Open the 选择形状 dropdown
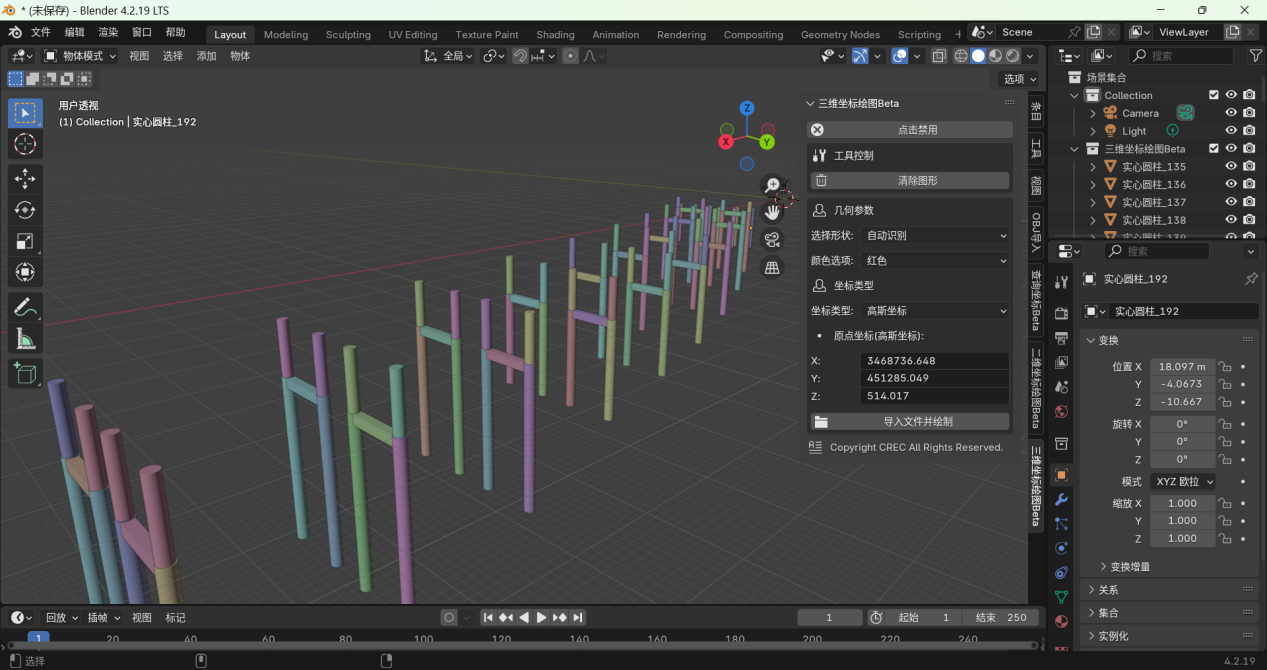The image size is (1267, 670). [935, 235]
